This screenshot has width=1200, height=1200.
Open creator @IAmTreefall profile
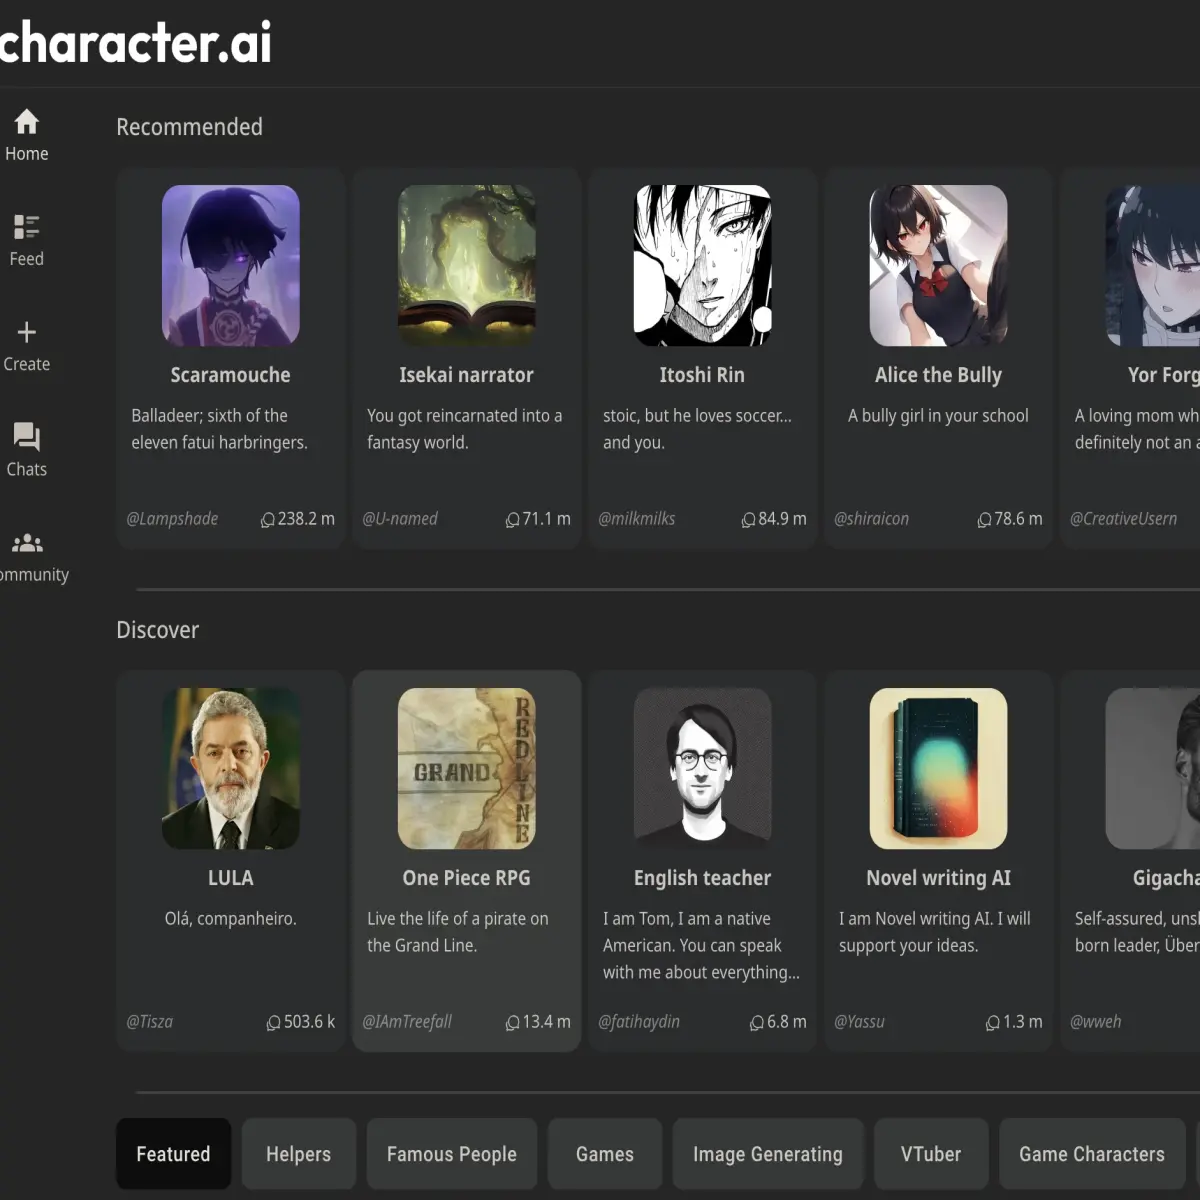click(x=407, y=1022)
